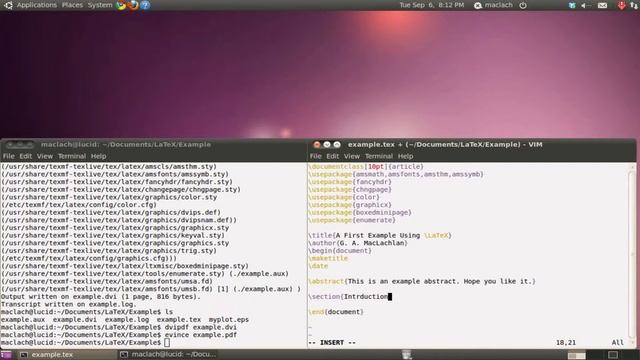Click the \abstract line in VIM
This screenshot has height=360, width=640.
(422, 282)
